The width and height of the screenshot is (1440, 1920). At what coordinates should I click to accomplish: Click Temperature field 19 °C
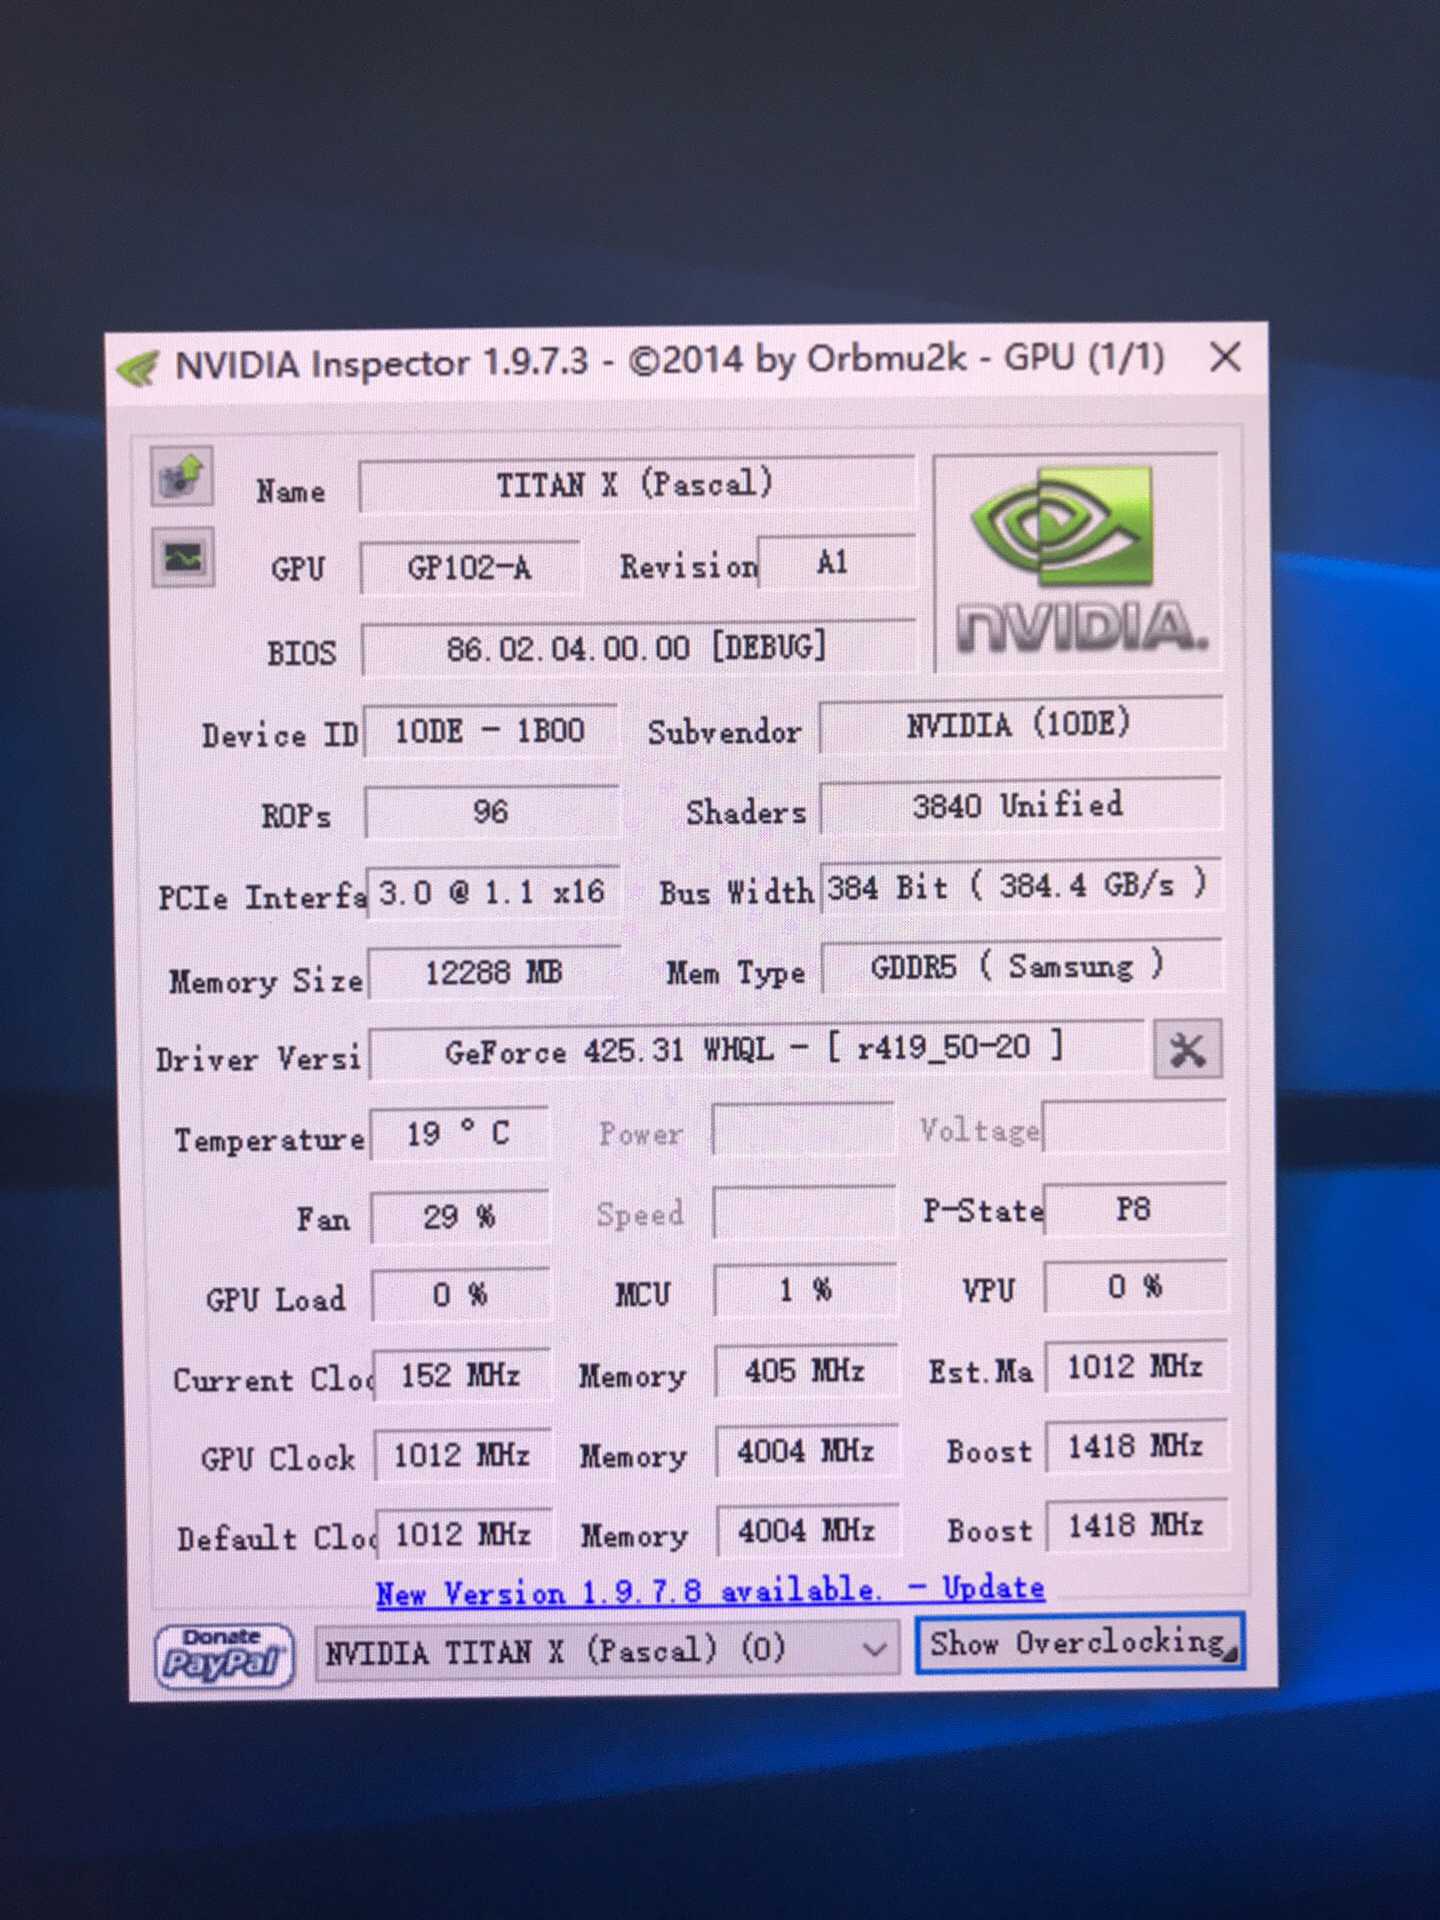click(459, 1134)
